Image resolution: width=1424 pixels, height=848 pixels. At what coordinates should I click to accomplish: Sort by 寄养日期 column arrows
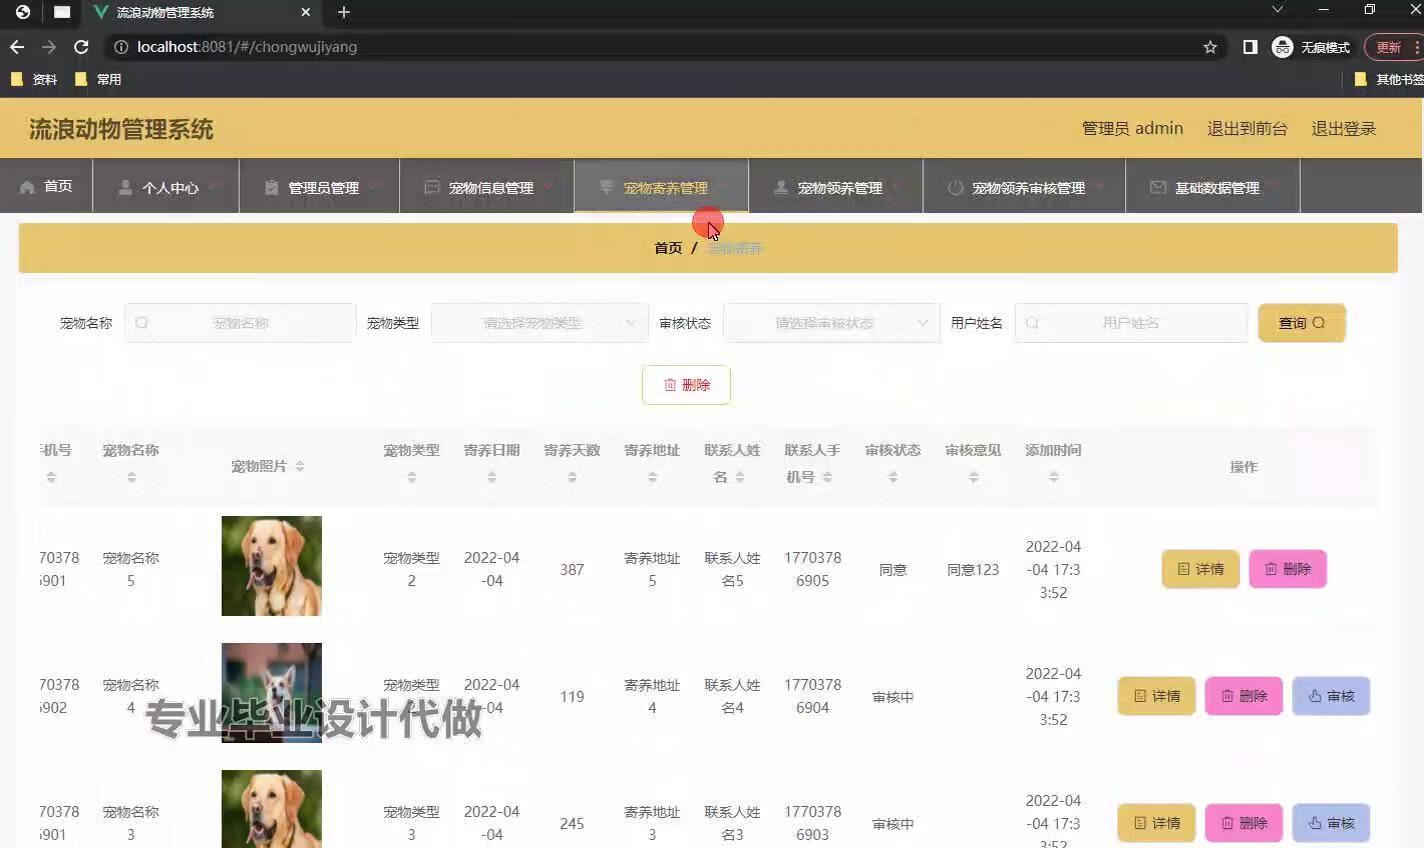(x=492, y=478)
